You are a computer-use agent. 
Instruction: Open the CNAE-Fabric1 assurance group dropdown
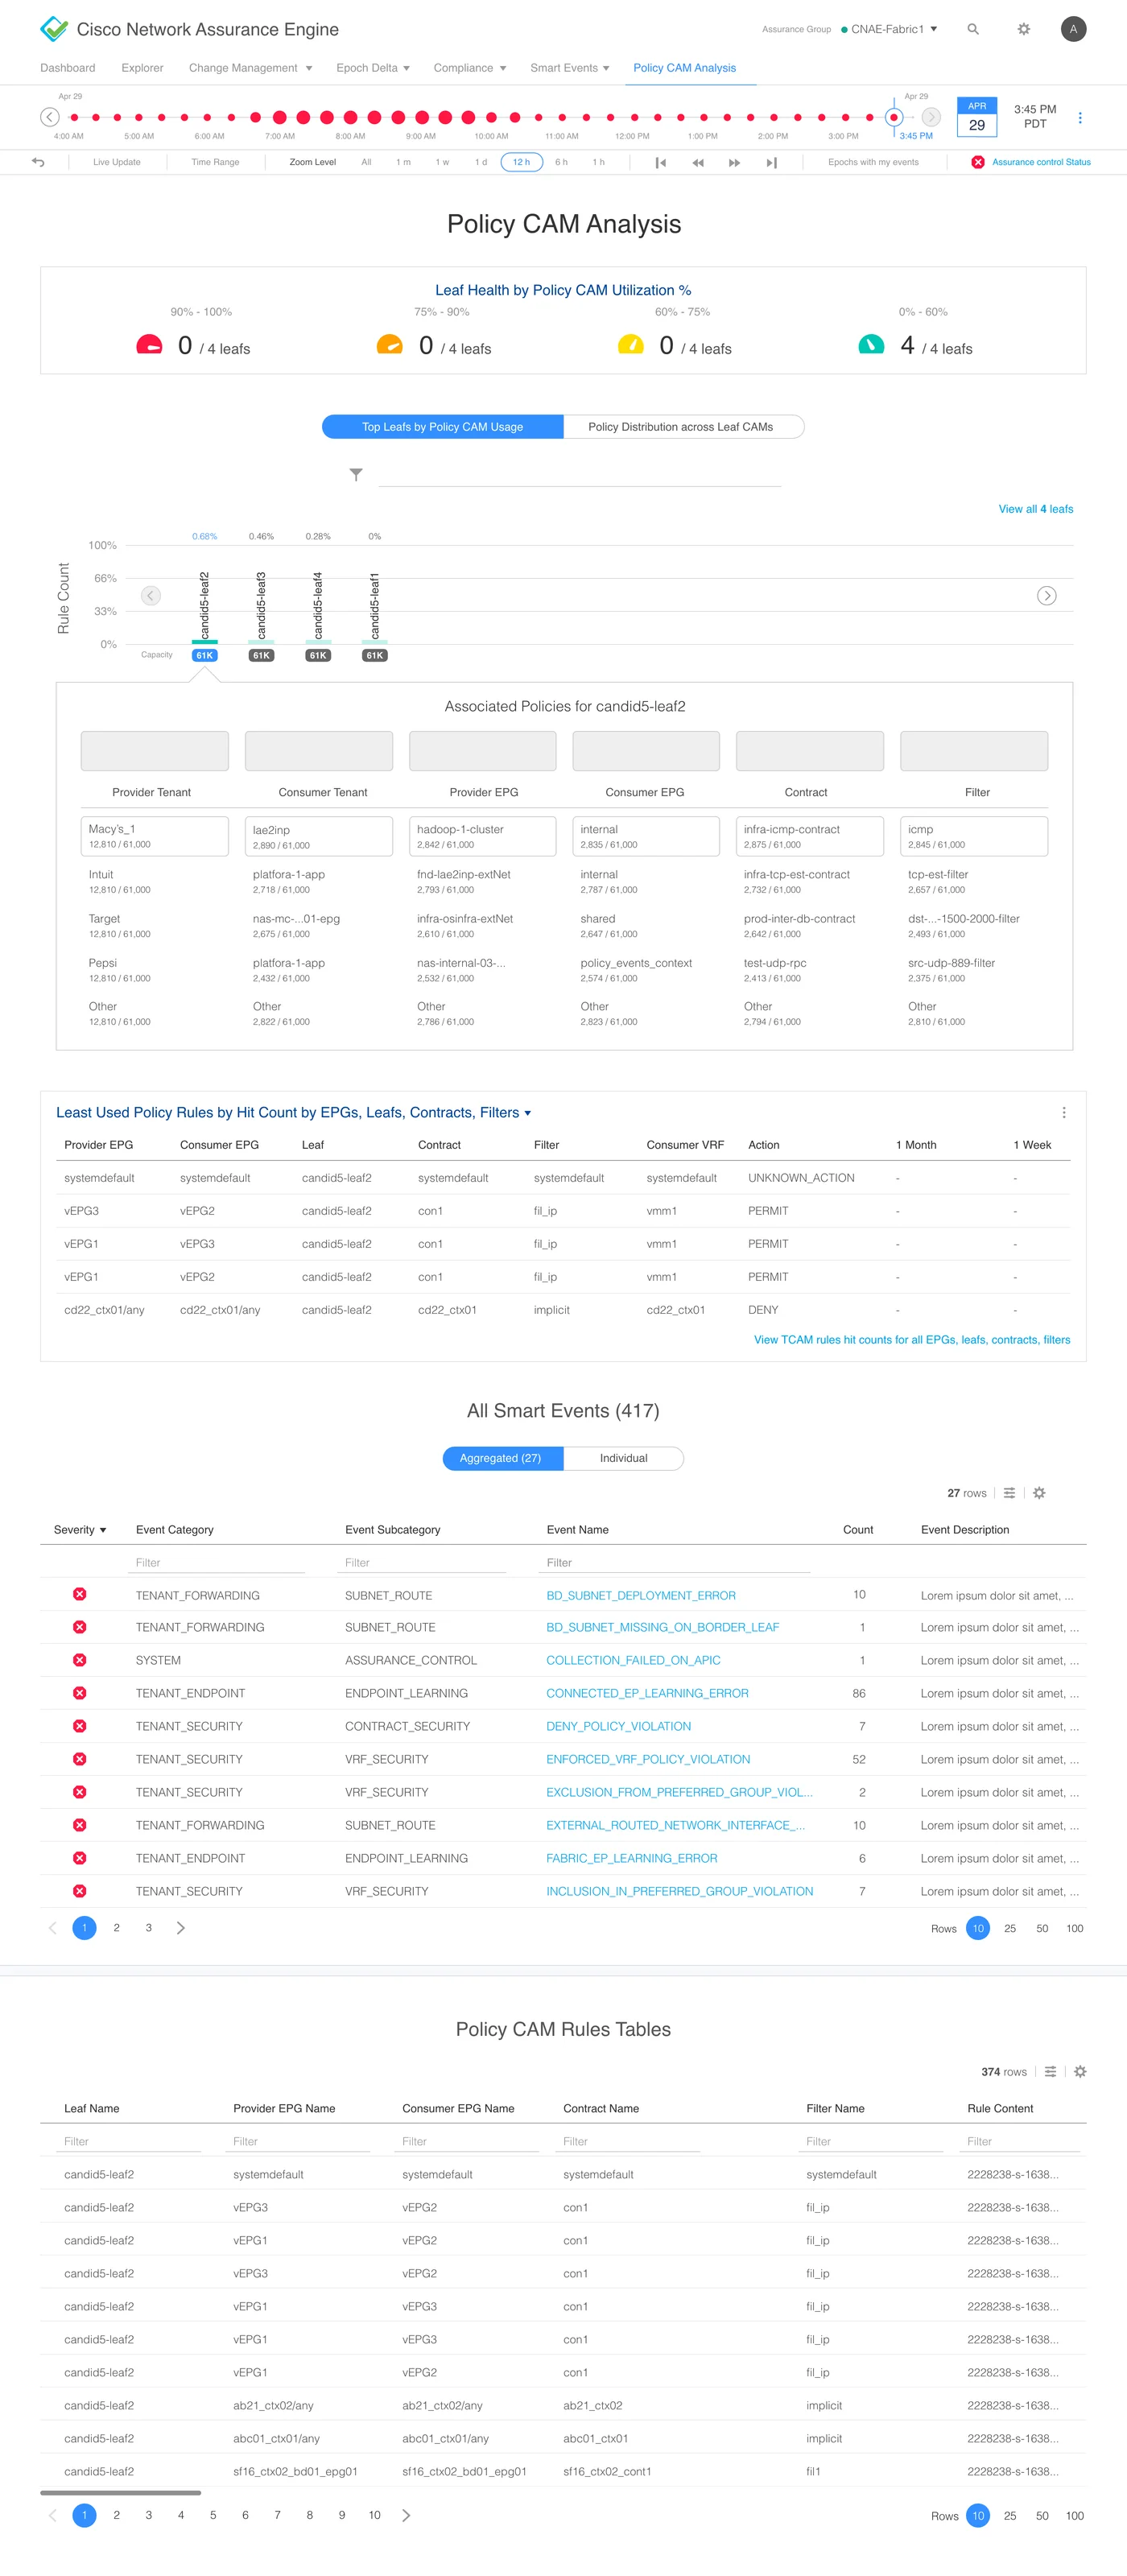point(889,29)
